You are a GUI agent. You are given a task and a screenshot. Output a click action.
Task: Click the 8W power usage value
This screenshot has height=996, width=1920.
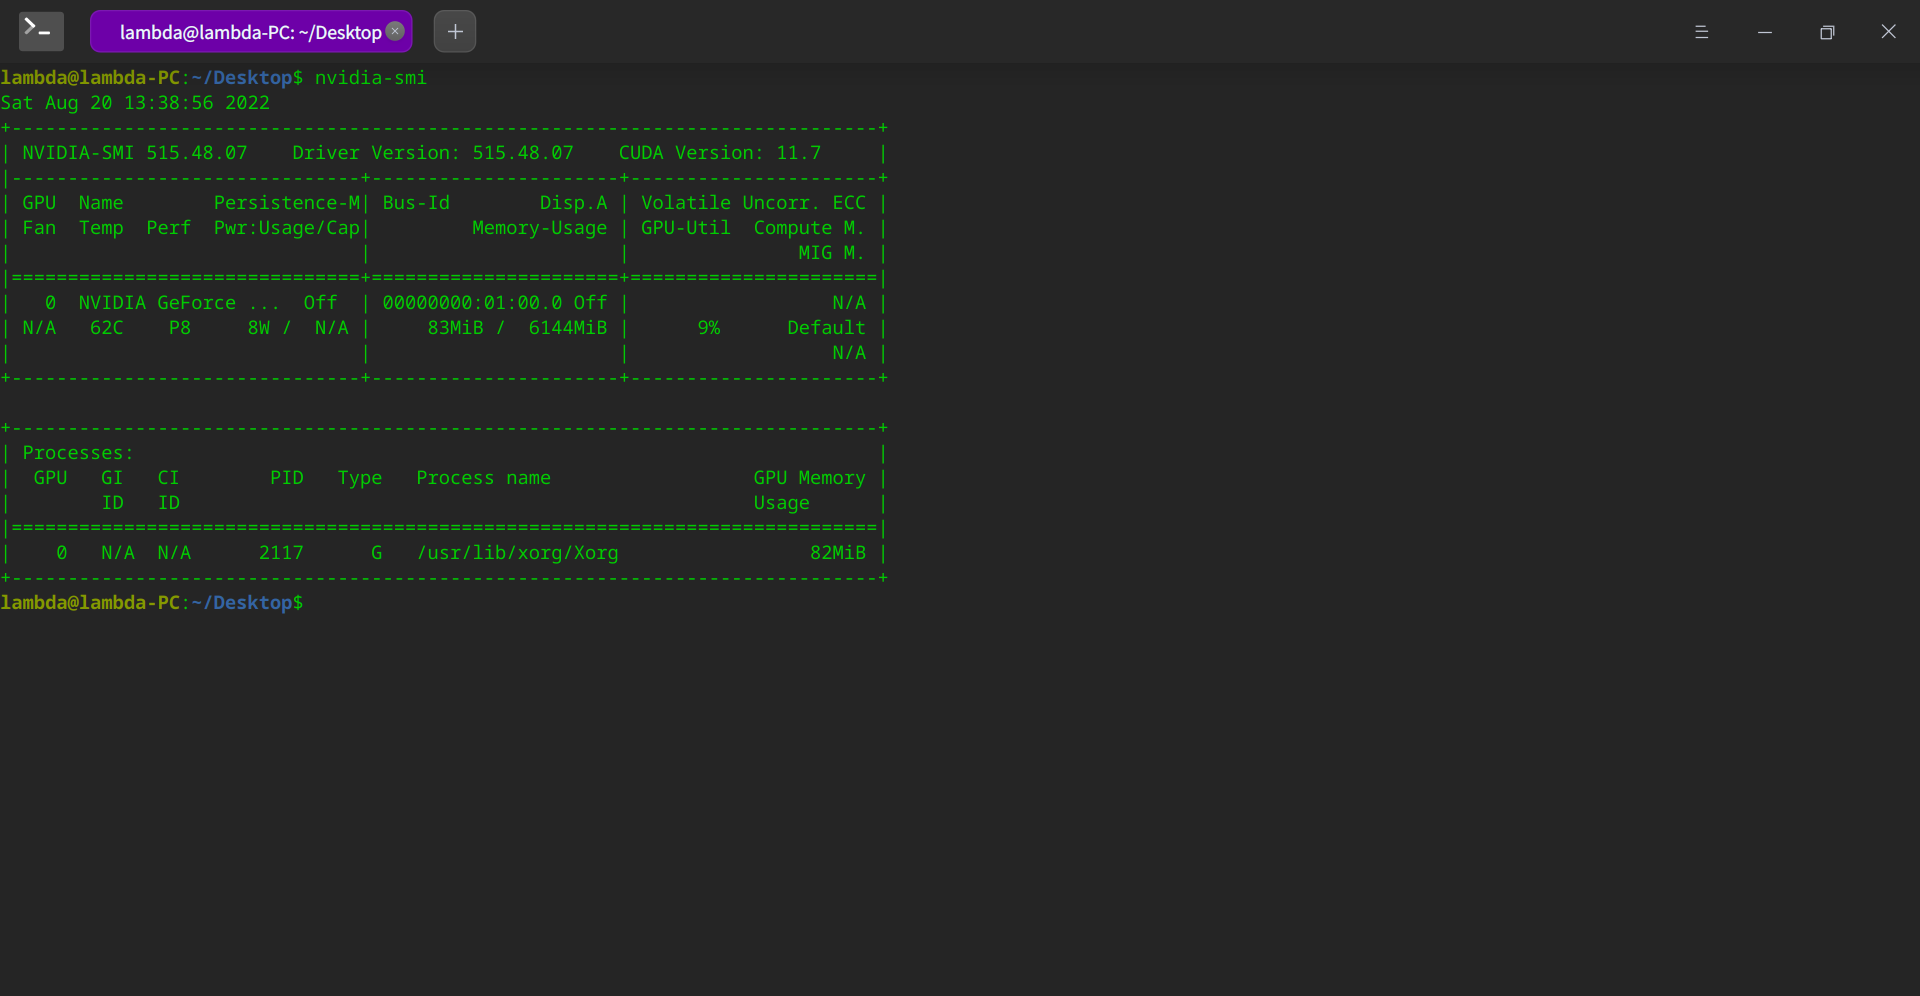[259, 328]
